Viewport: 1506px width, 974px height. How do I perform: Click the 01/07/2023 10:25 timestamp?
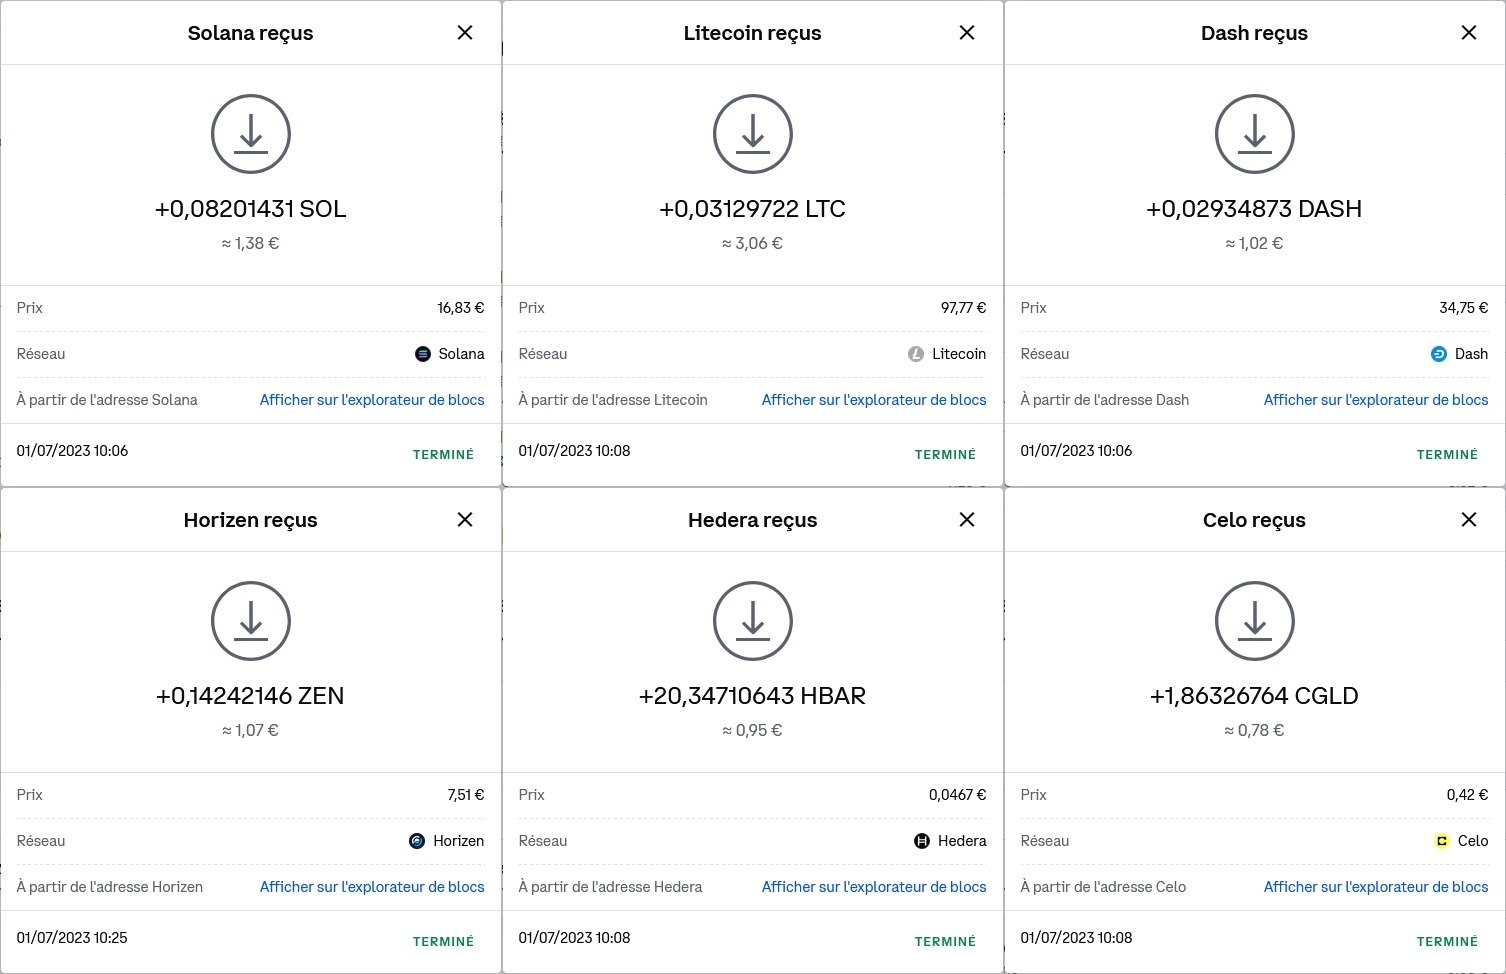point(72,938)
